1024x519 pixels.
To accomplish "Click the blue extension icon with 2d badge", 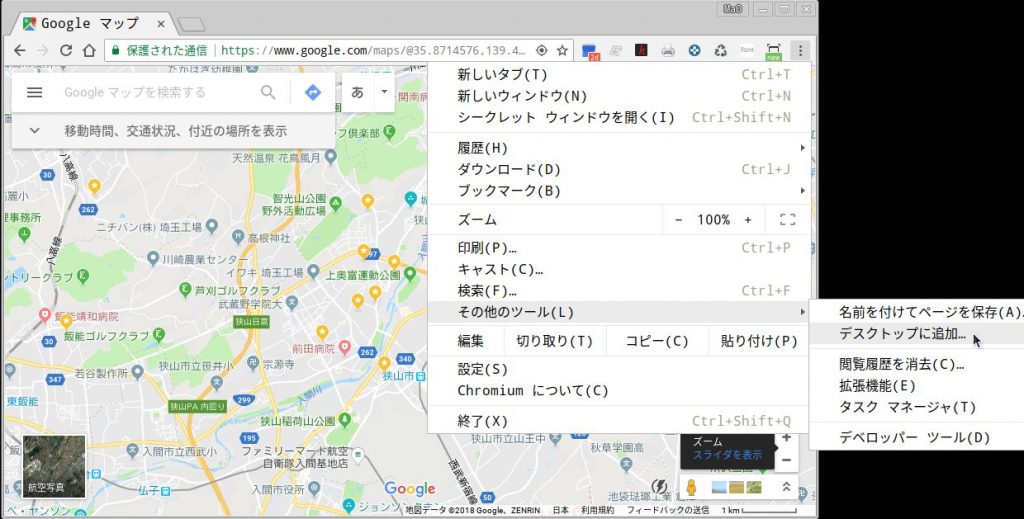I will (590, 51).
